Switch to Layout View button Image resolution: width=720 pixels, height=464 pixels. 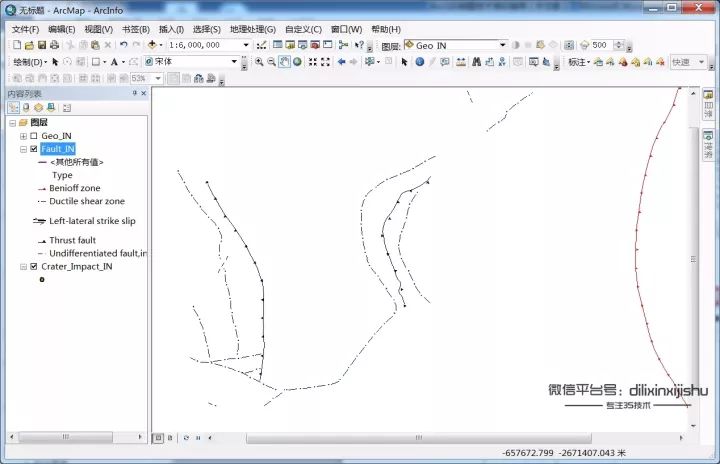click(170, 438)
